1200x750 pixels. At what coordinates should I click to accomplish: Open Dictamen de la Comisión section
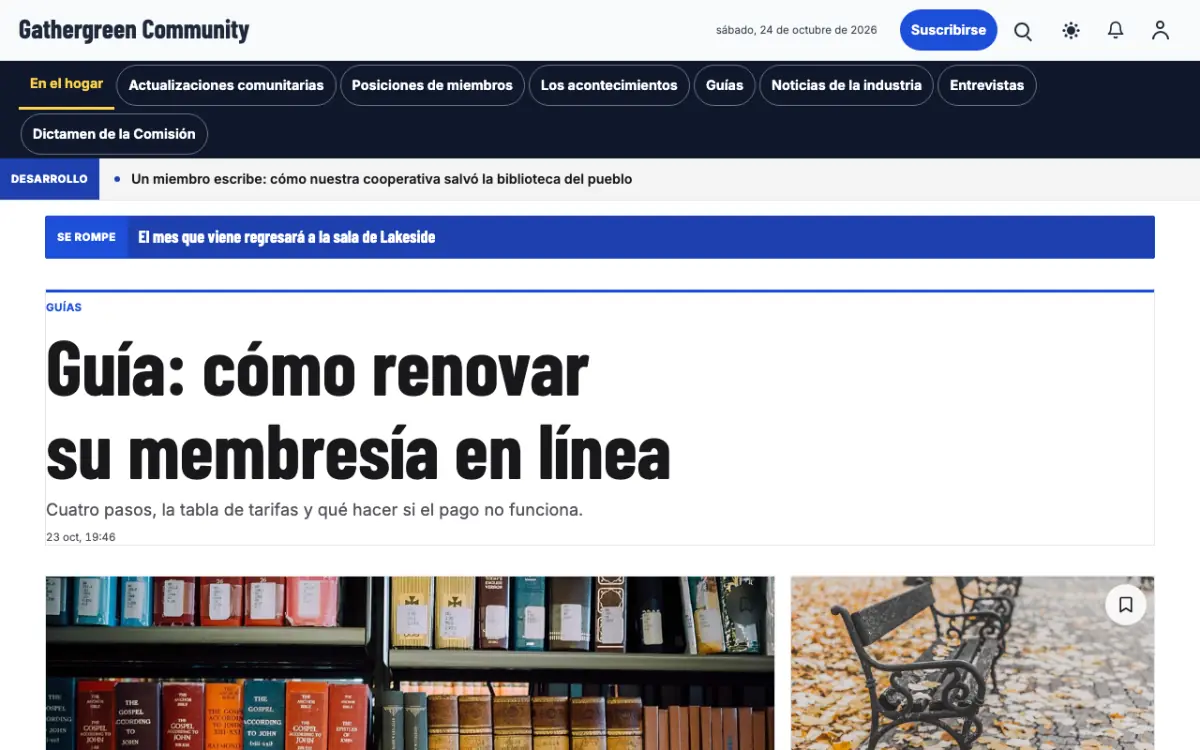pyautogui.click(x=114, y=134)
